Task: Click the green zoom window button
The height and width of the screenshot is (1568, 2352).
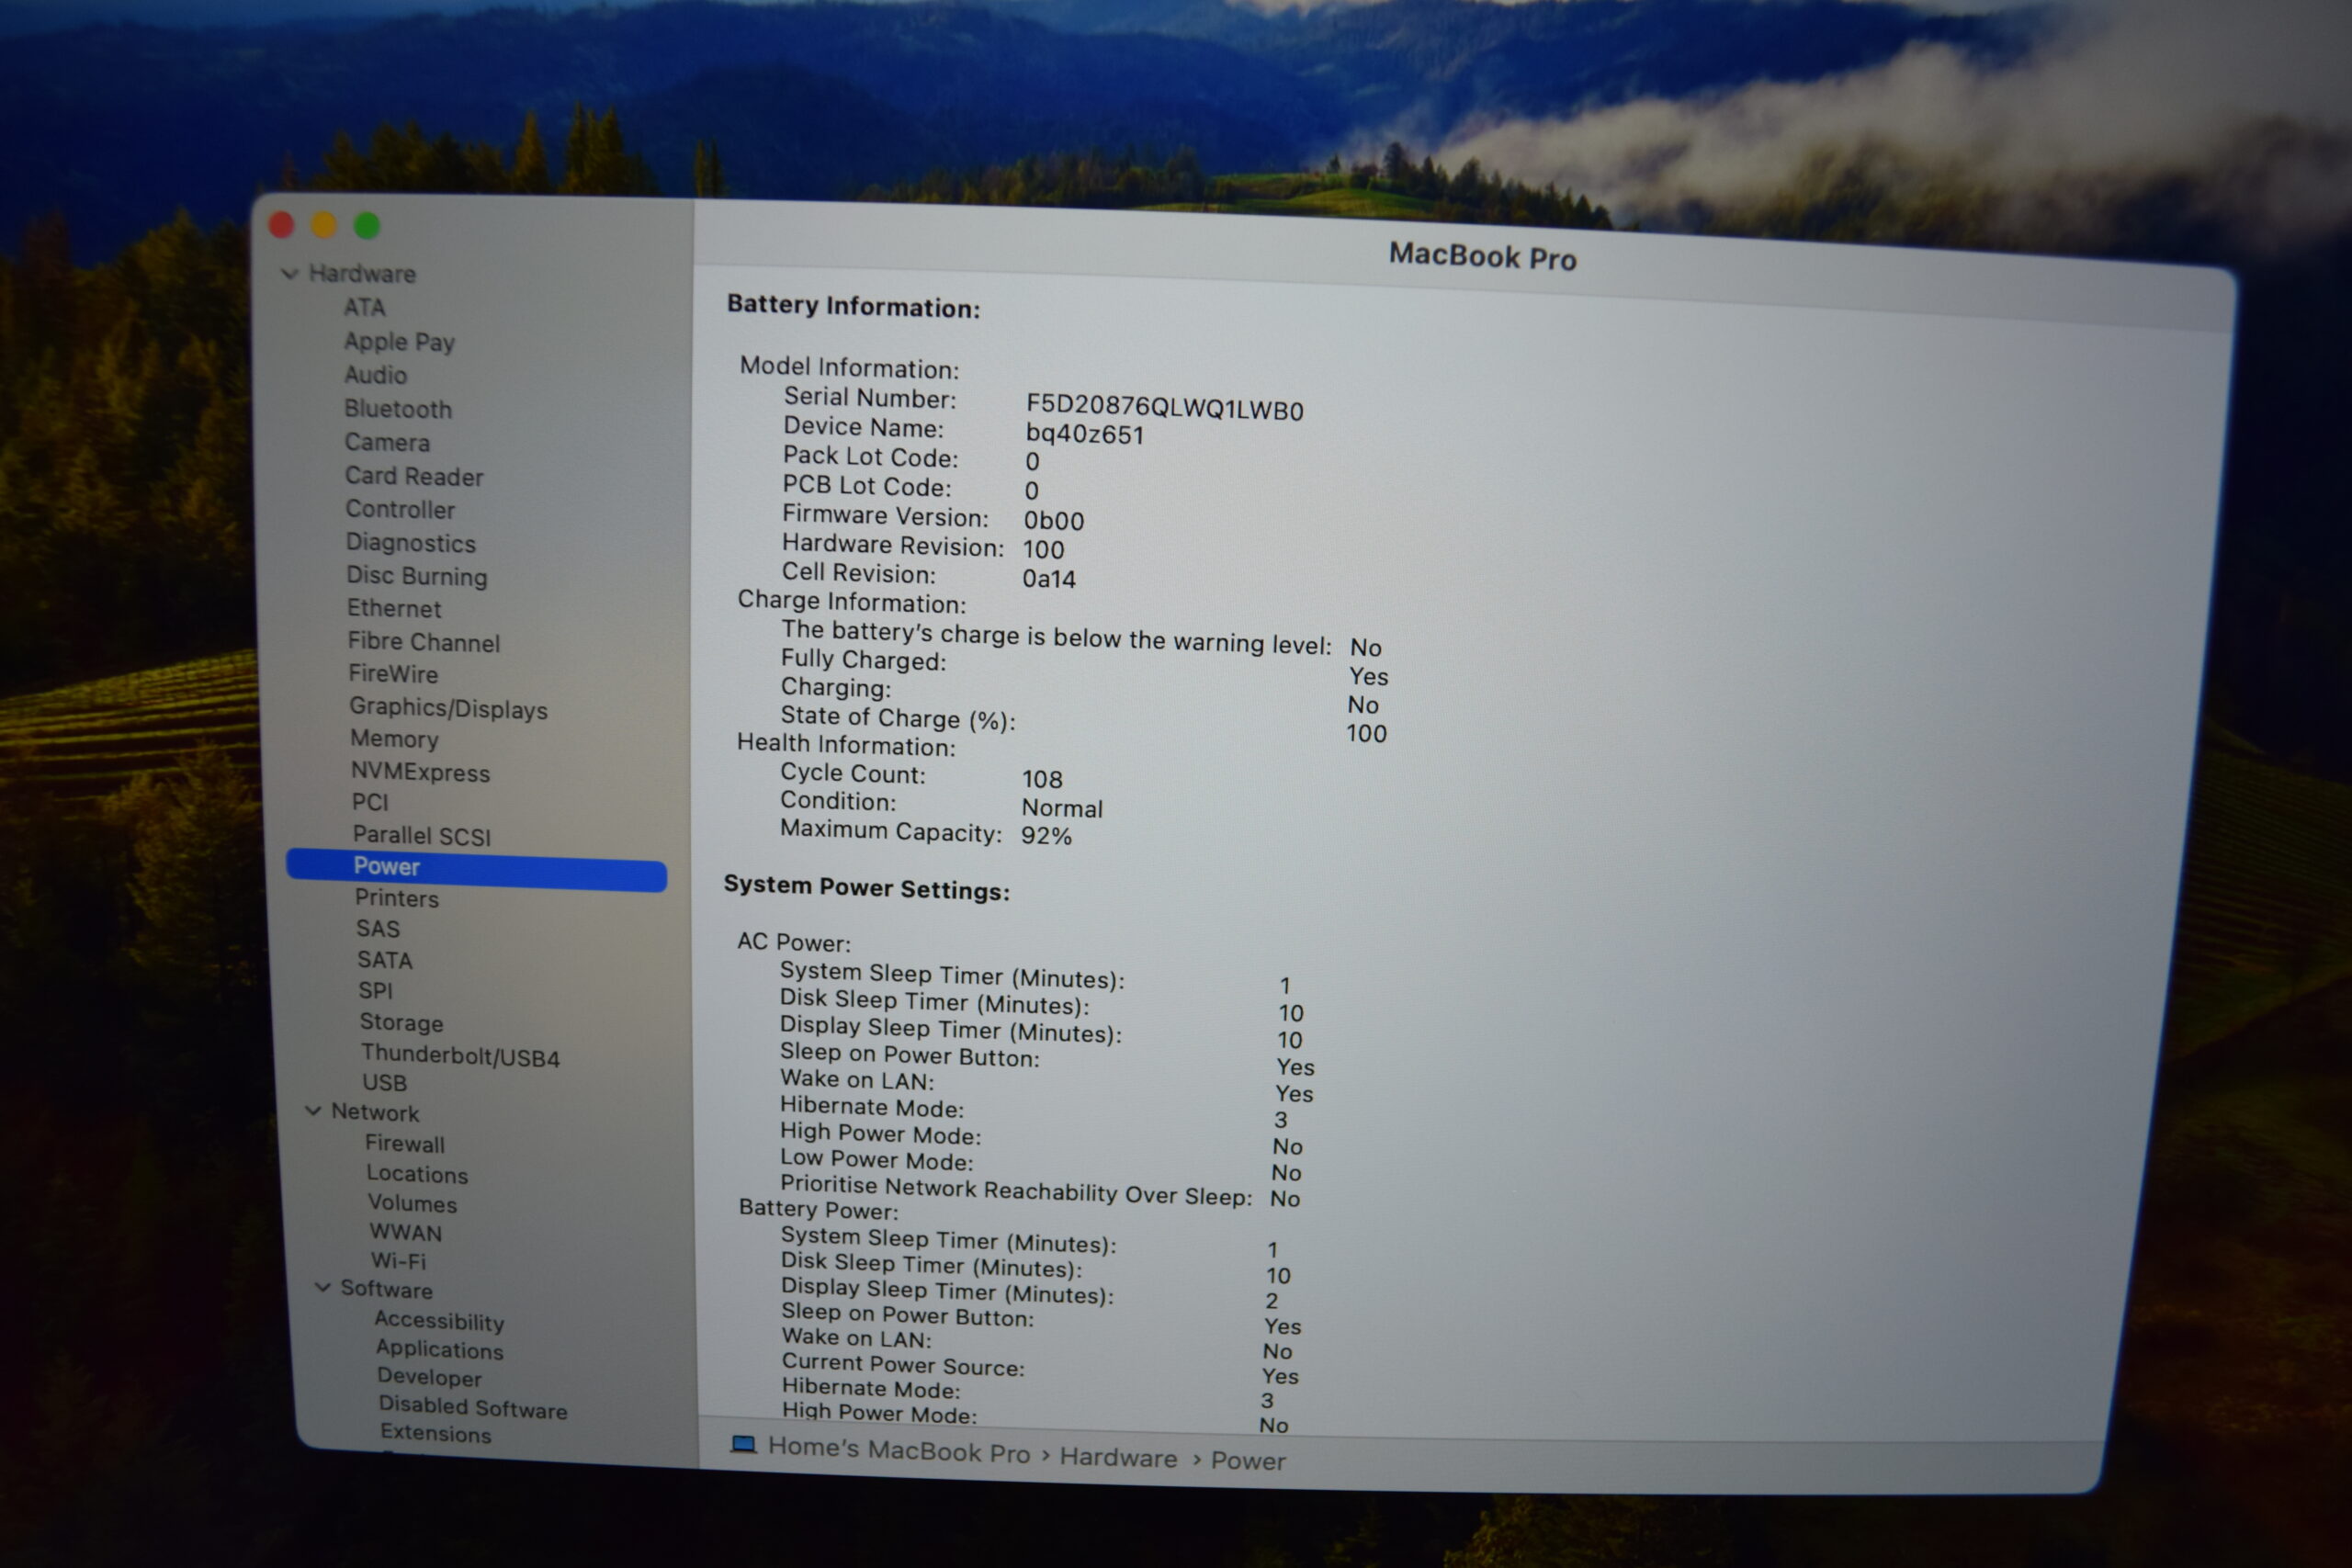Action: [367, 226]
